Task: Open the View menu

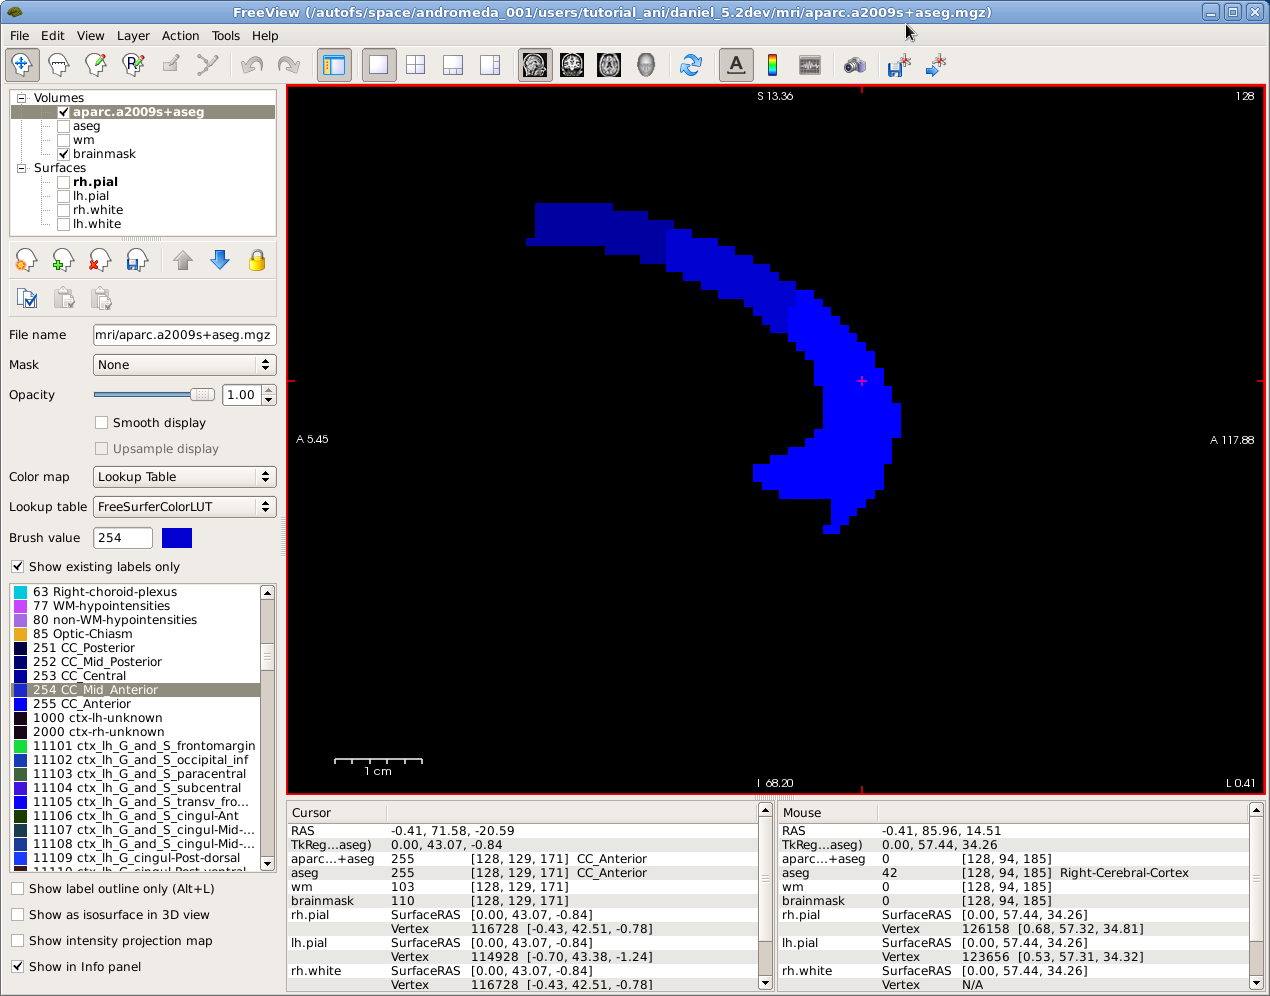Action: pyautogui.click(x=91, y=35)
